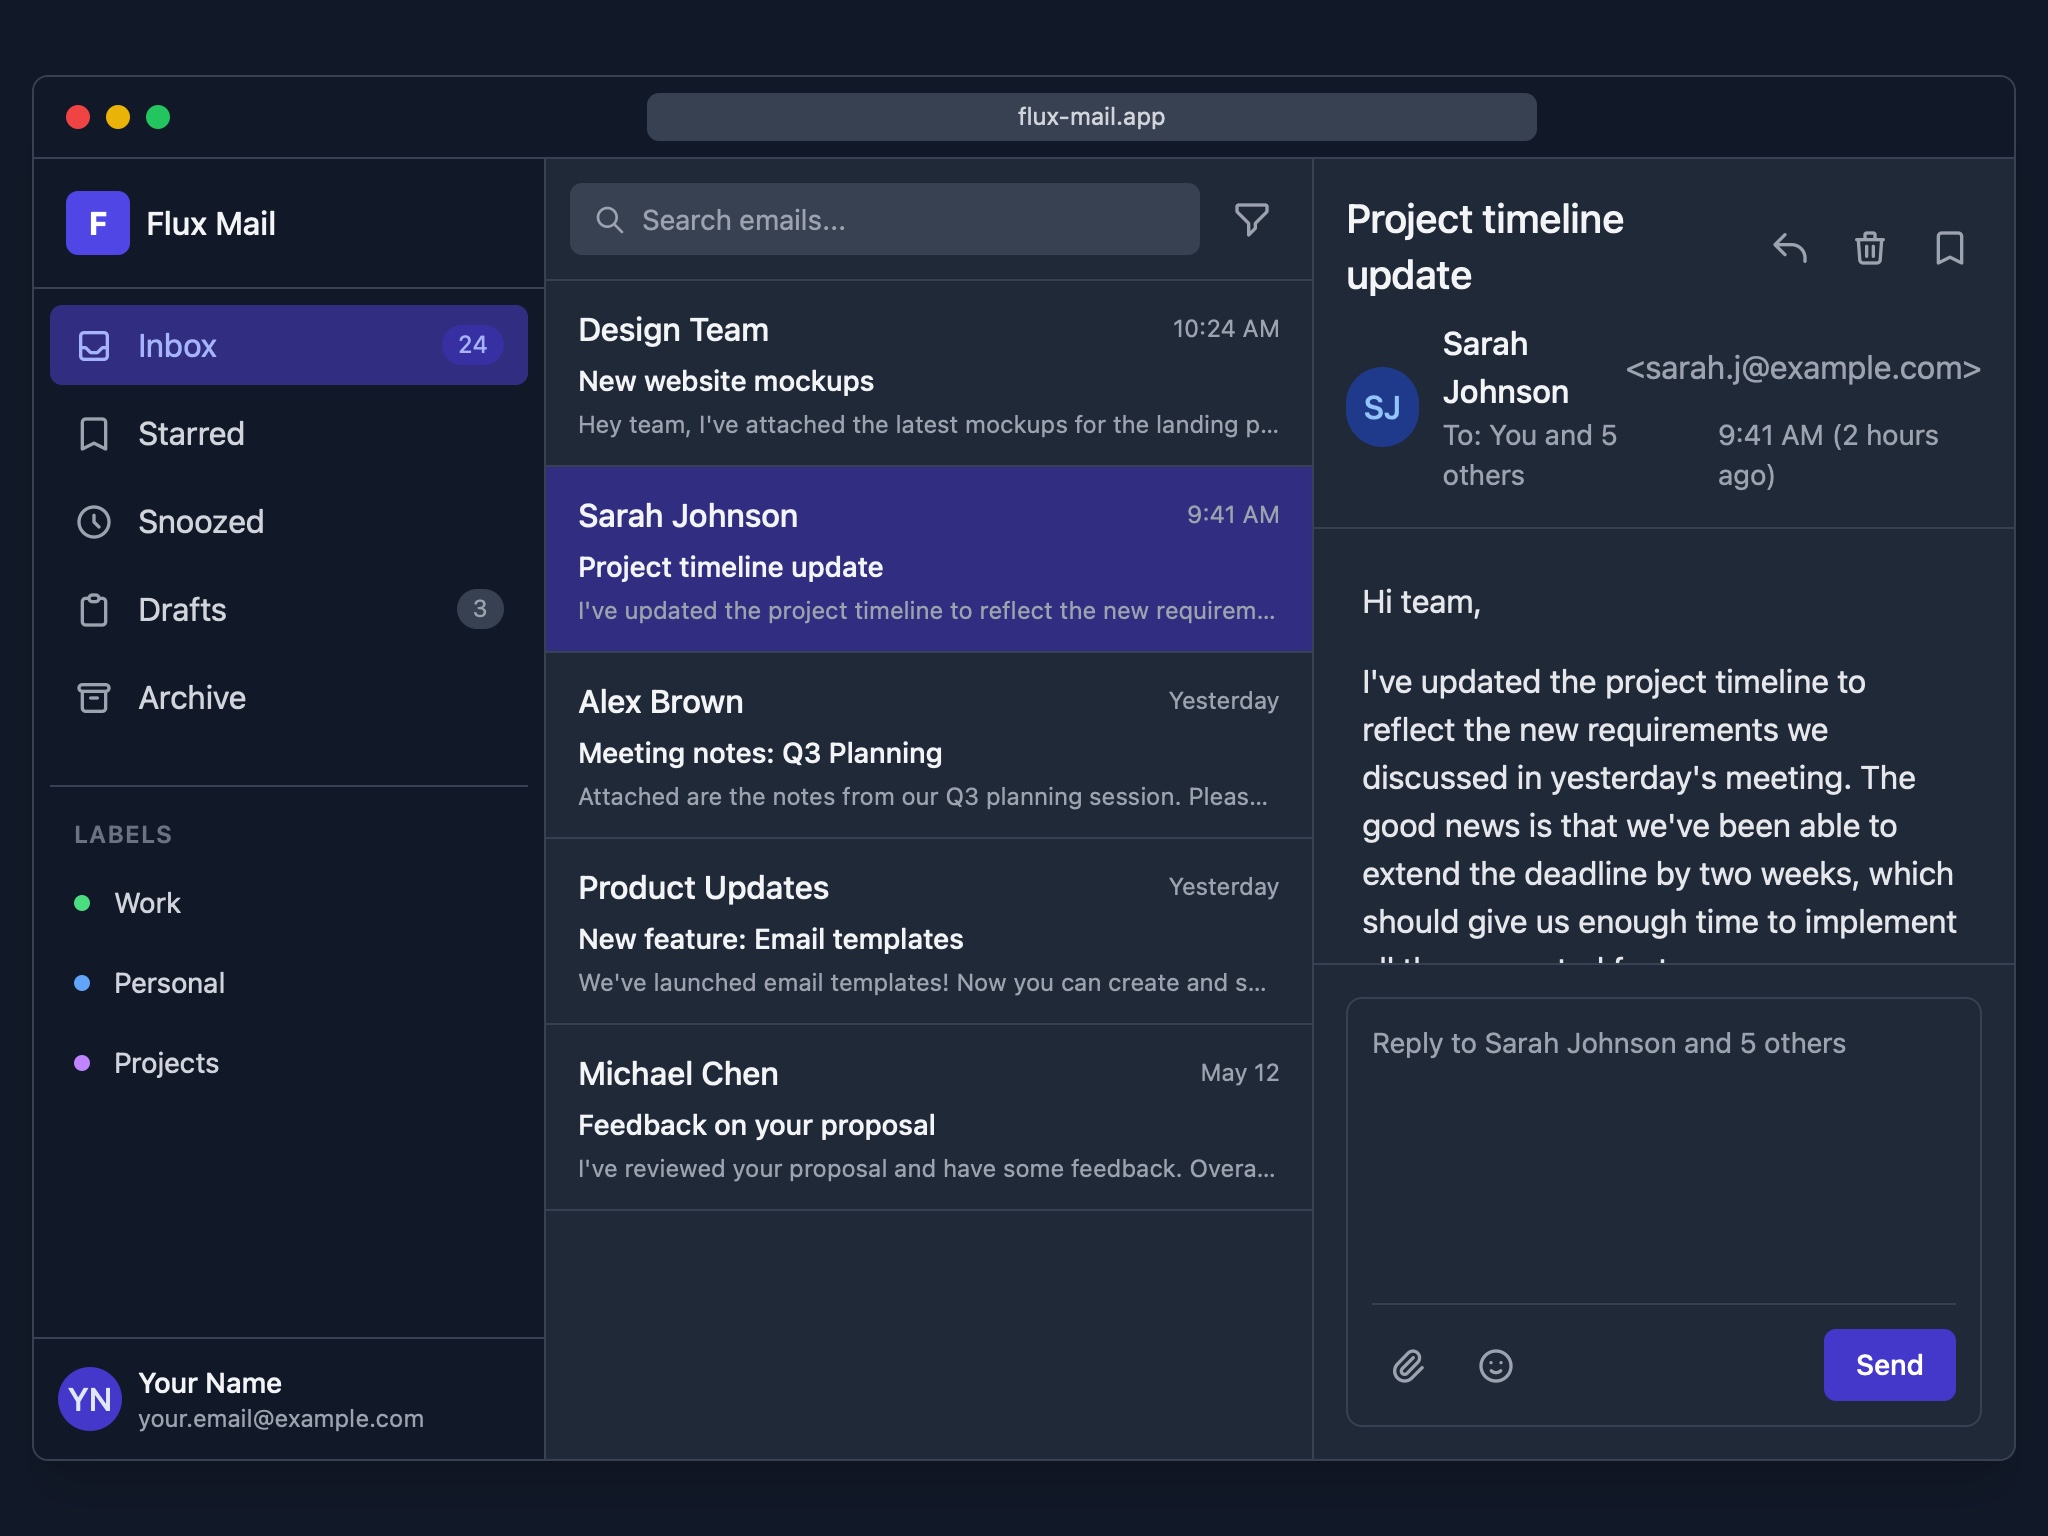Reply using the reply arrow icon
Viewport: 2048px width, 1536px height.
[x=1791, y=249]
